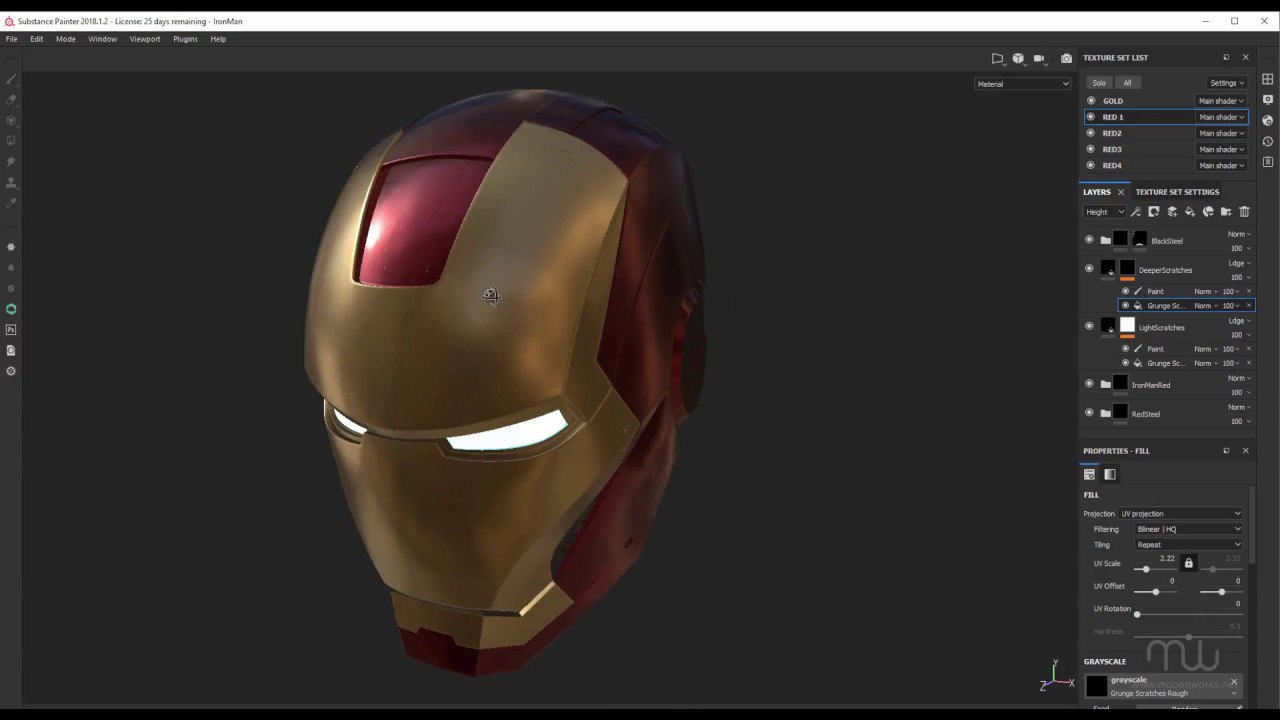
Task: Delete layer with the trash icon
Action: tap(1244, 212)
